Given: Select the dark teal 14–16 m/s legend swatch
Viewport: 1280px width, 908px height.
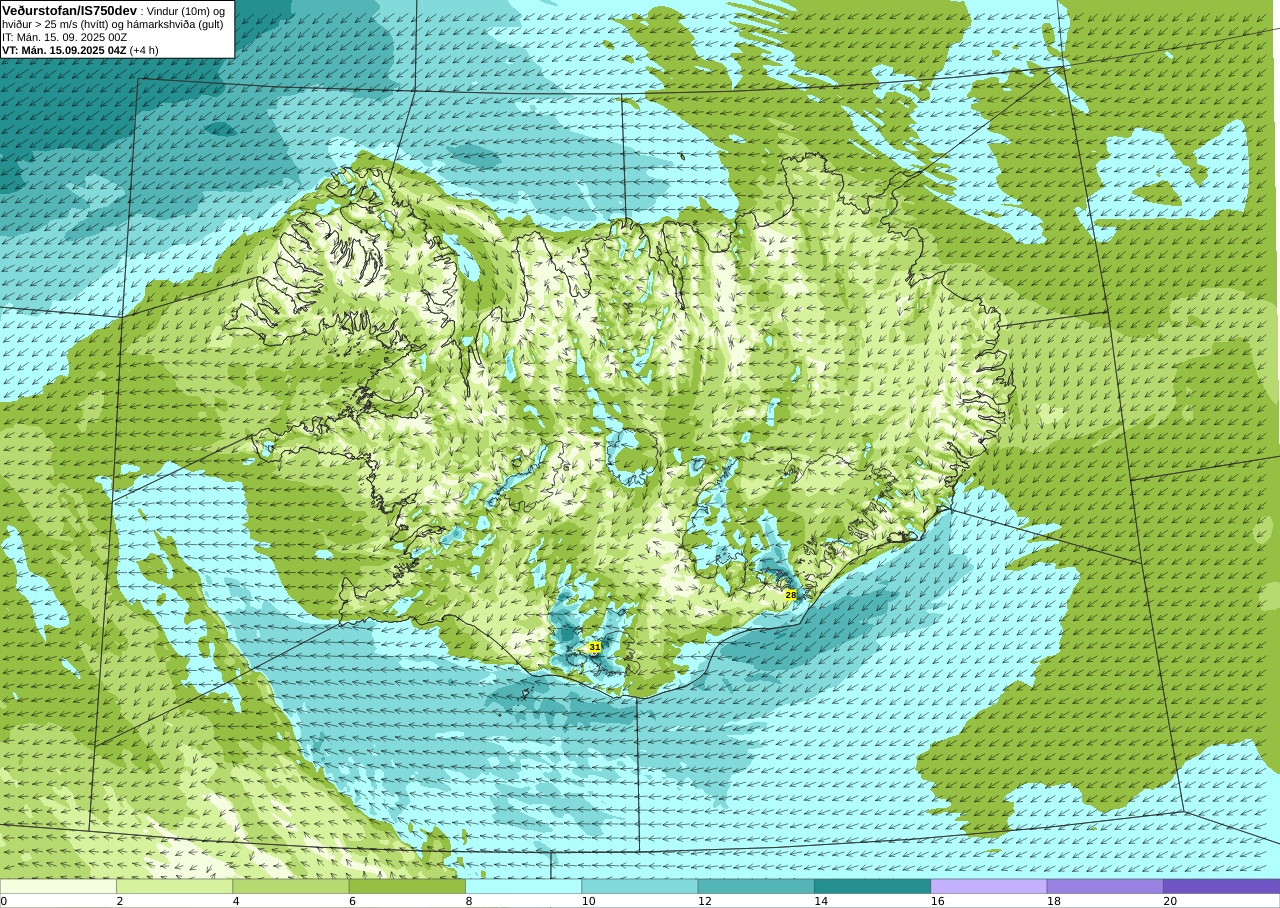Looking at the screenshot, I should click(872, 886).
